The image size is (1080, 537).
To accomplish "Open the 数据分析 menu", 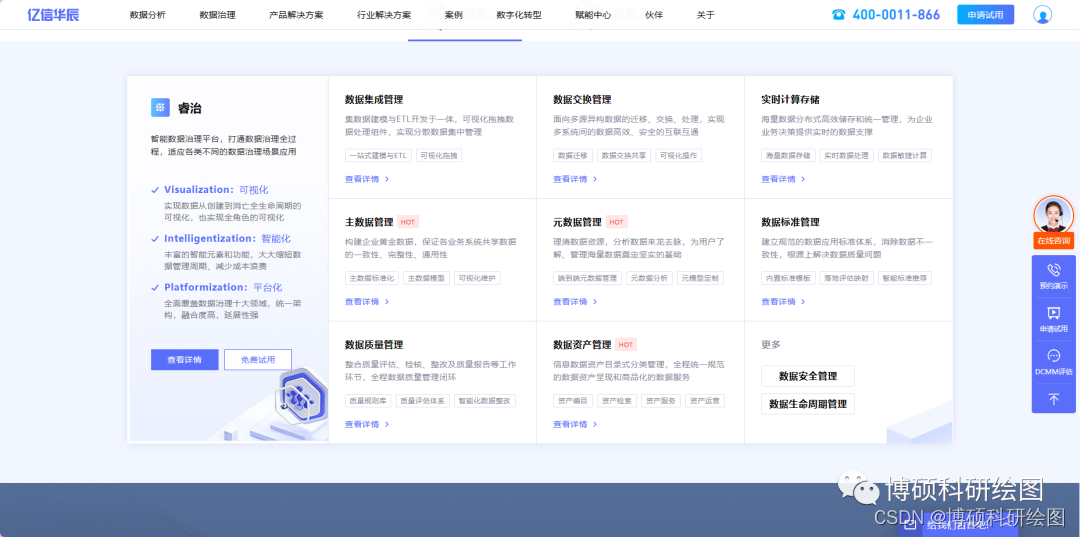I will click(147, 15).
